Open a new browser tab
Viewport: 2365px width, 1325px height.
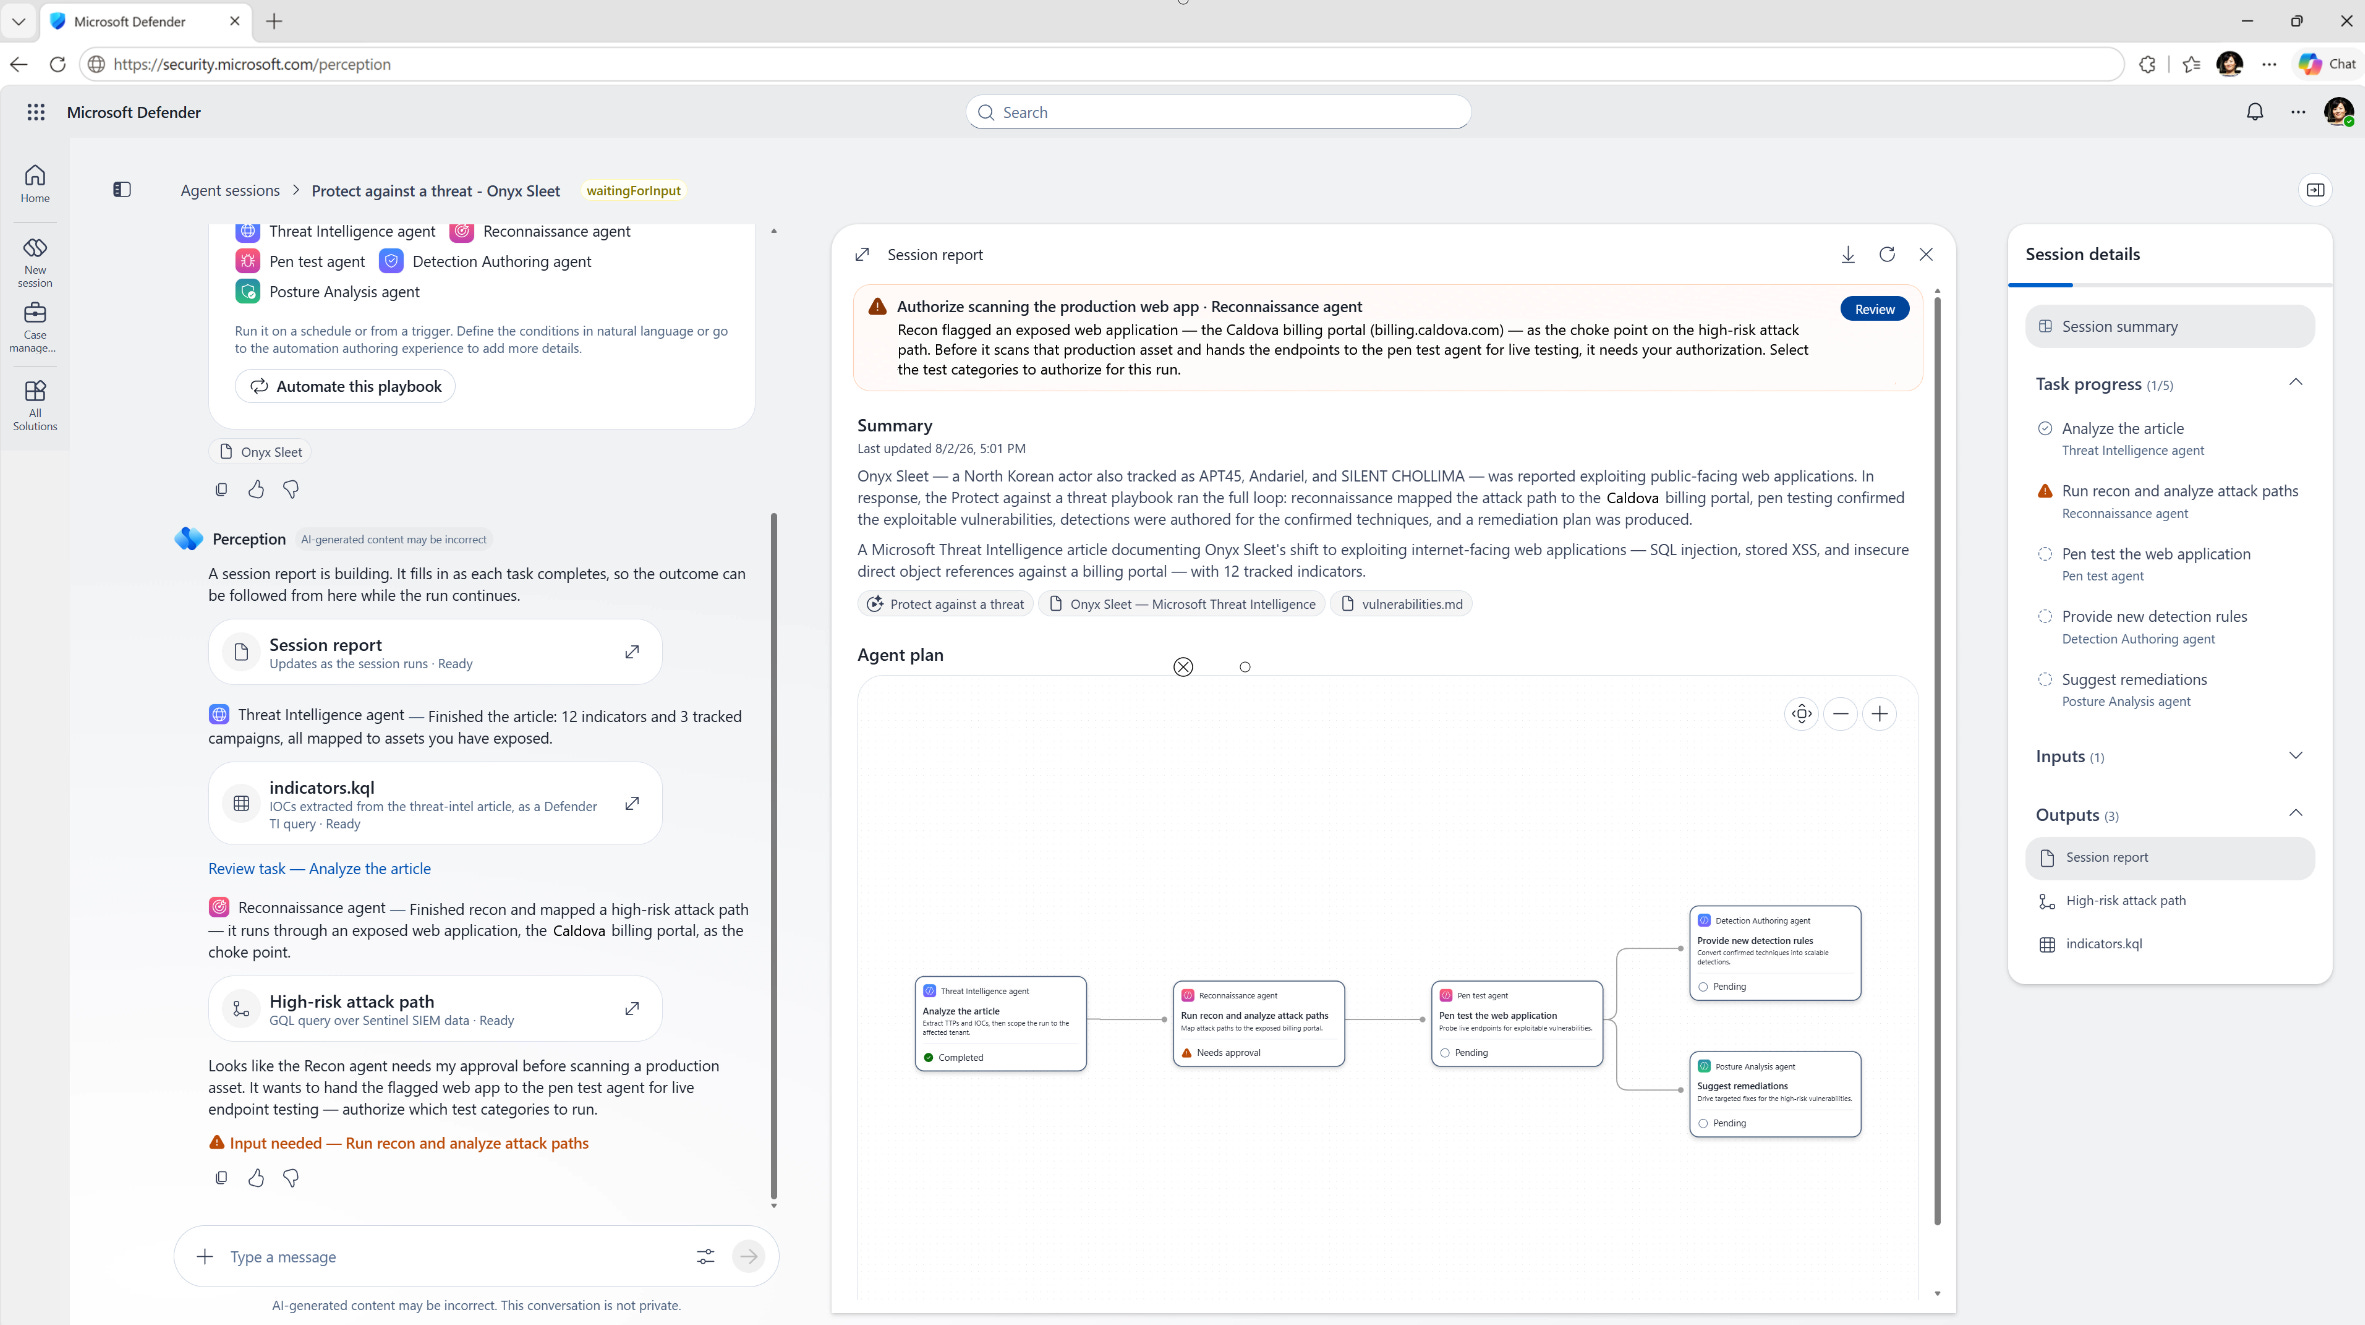click(274, 21)
